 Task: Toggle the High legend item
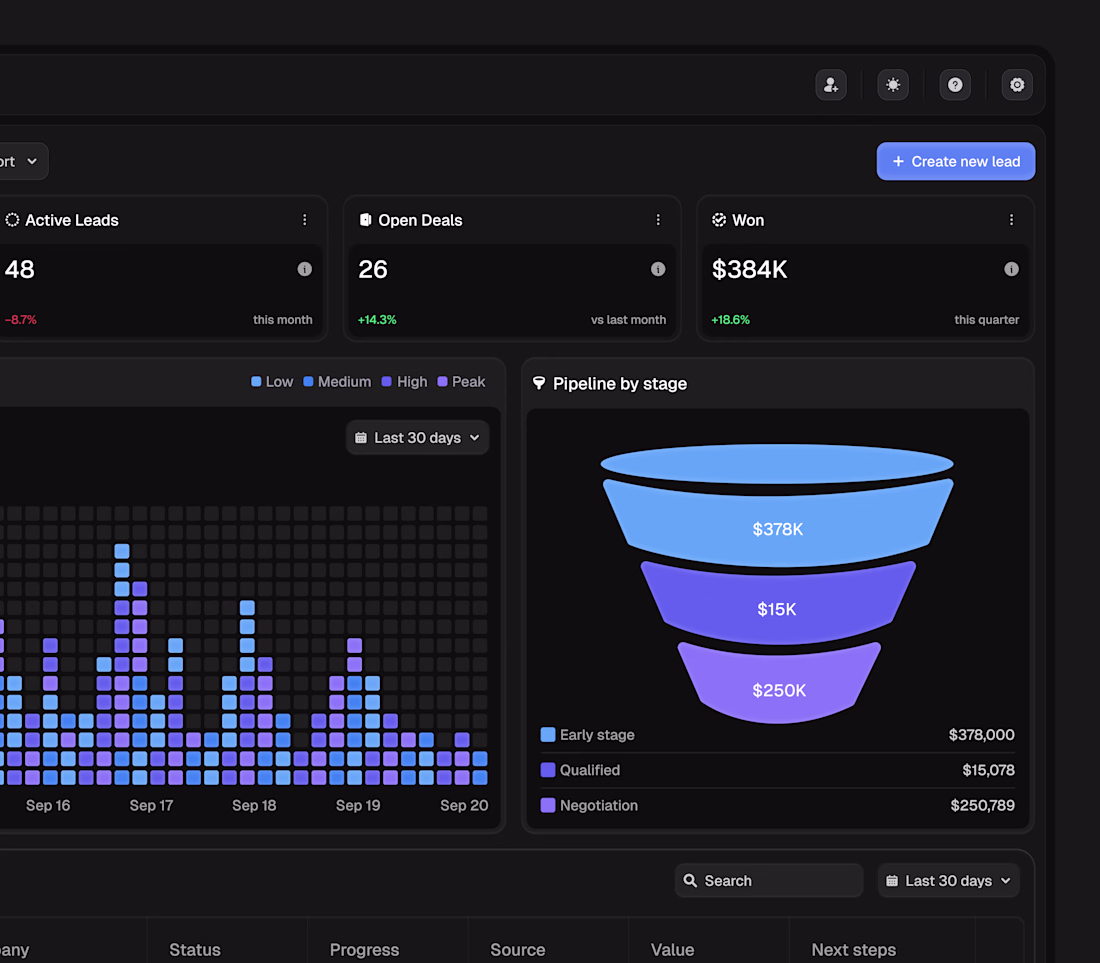[x=404, y=382]
